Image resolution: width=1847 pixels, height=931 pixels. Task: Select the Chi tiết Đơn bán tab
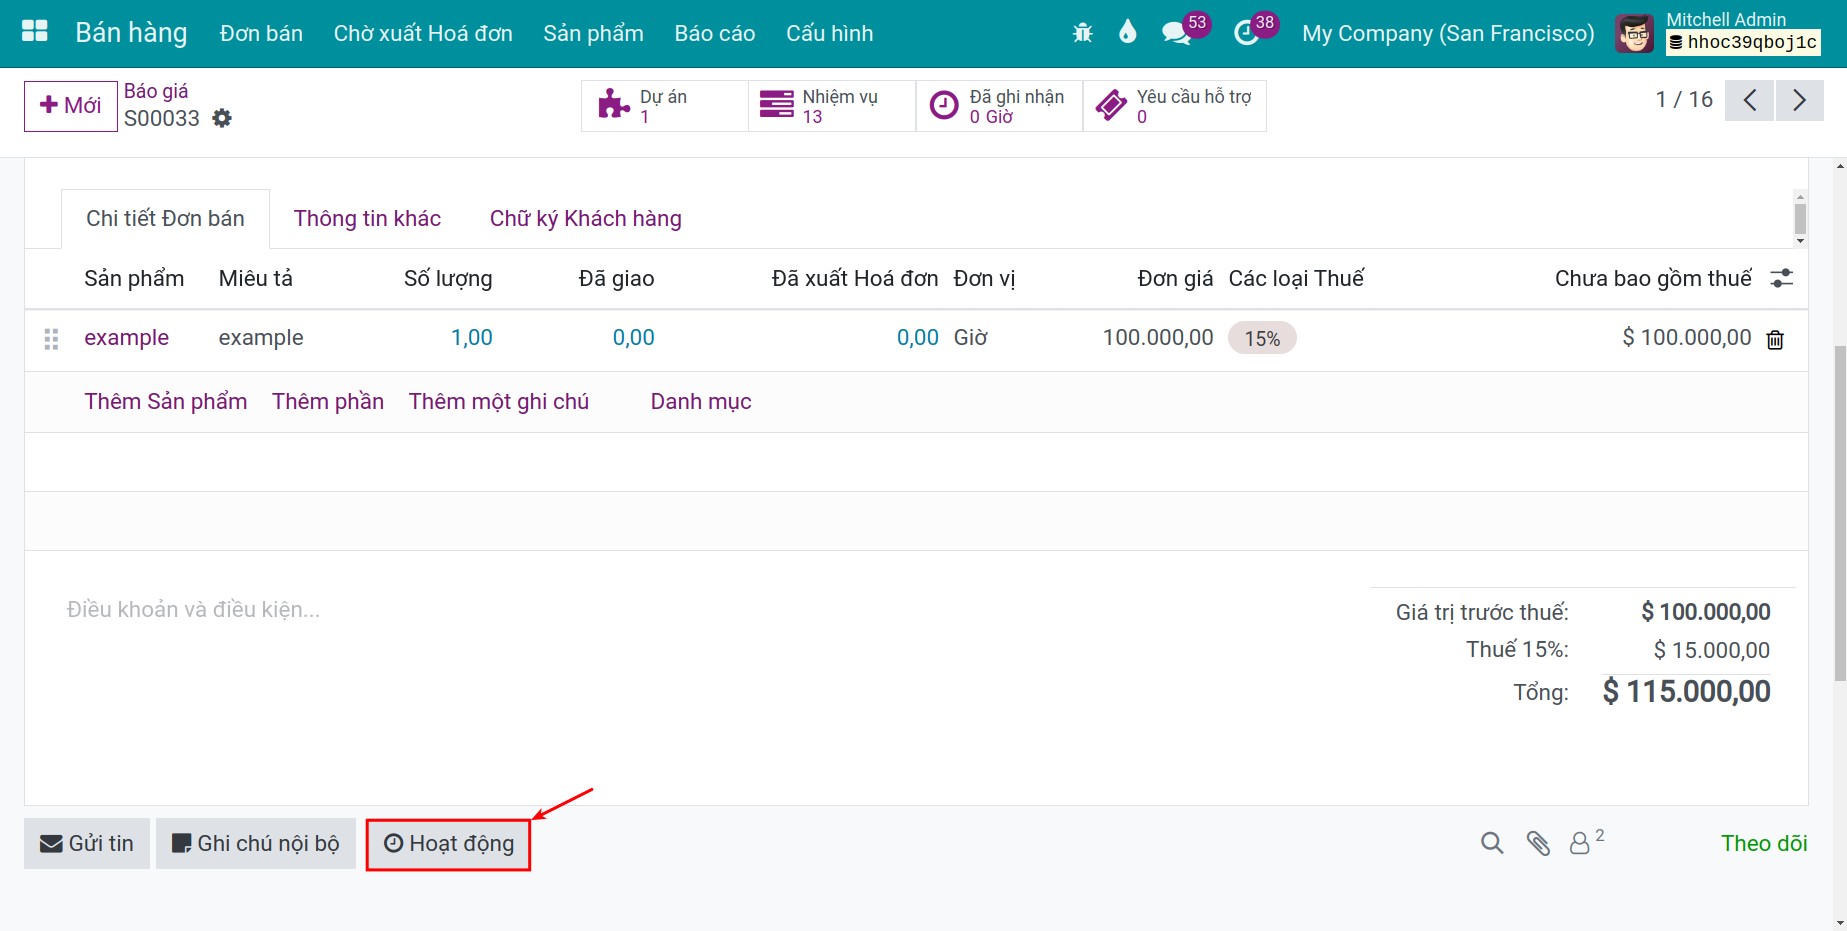pos(165,219)
